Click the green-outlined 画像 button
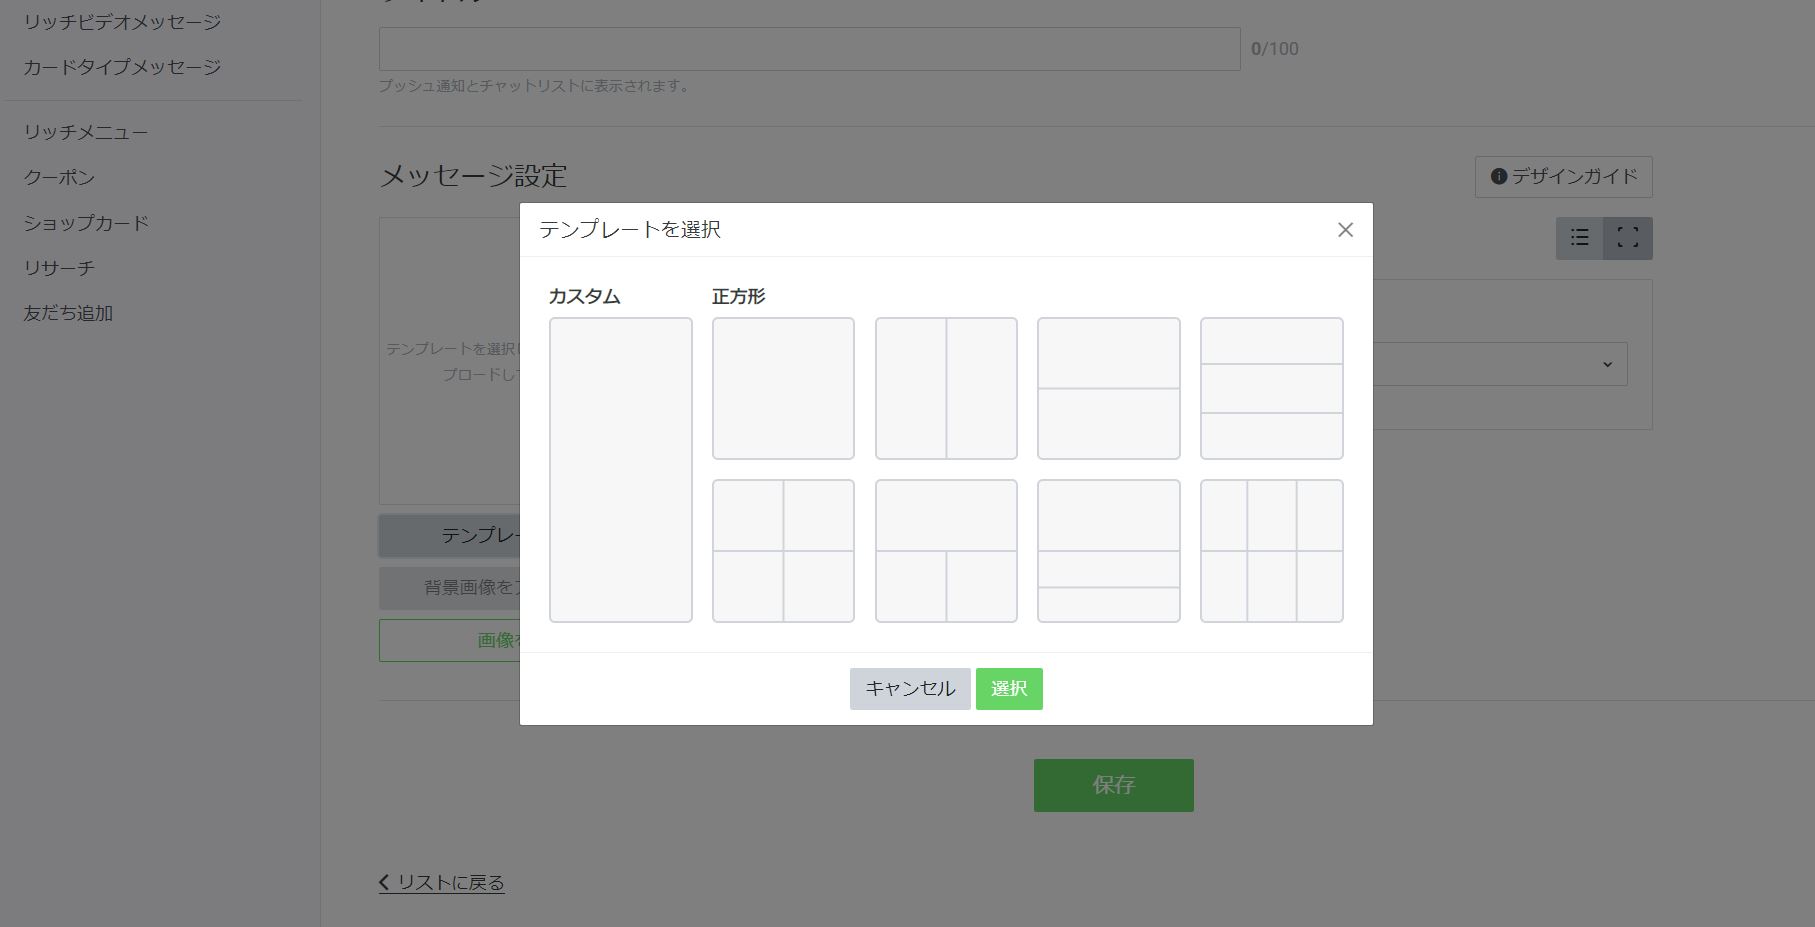This screenshot has height=927, width=1815. [x=449, y=640]
